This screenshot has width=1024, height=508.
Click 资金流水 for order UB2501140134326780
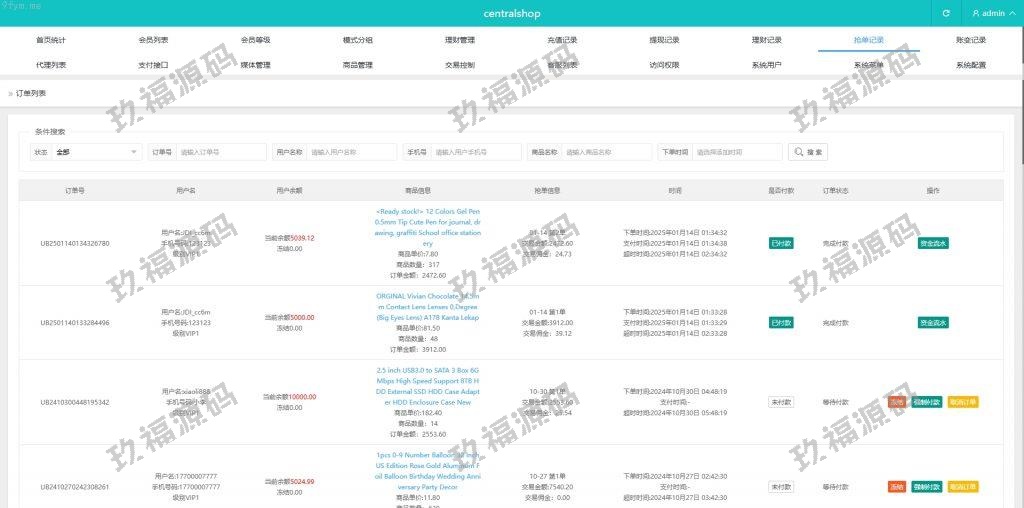coord(933,243)
